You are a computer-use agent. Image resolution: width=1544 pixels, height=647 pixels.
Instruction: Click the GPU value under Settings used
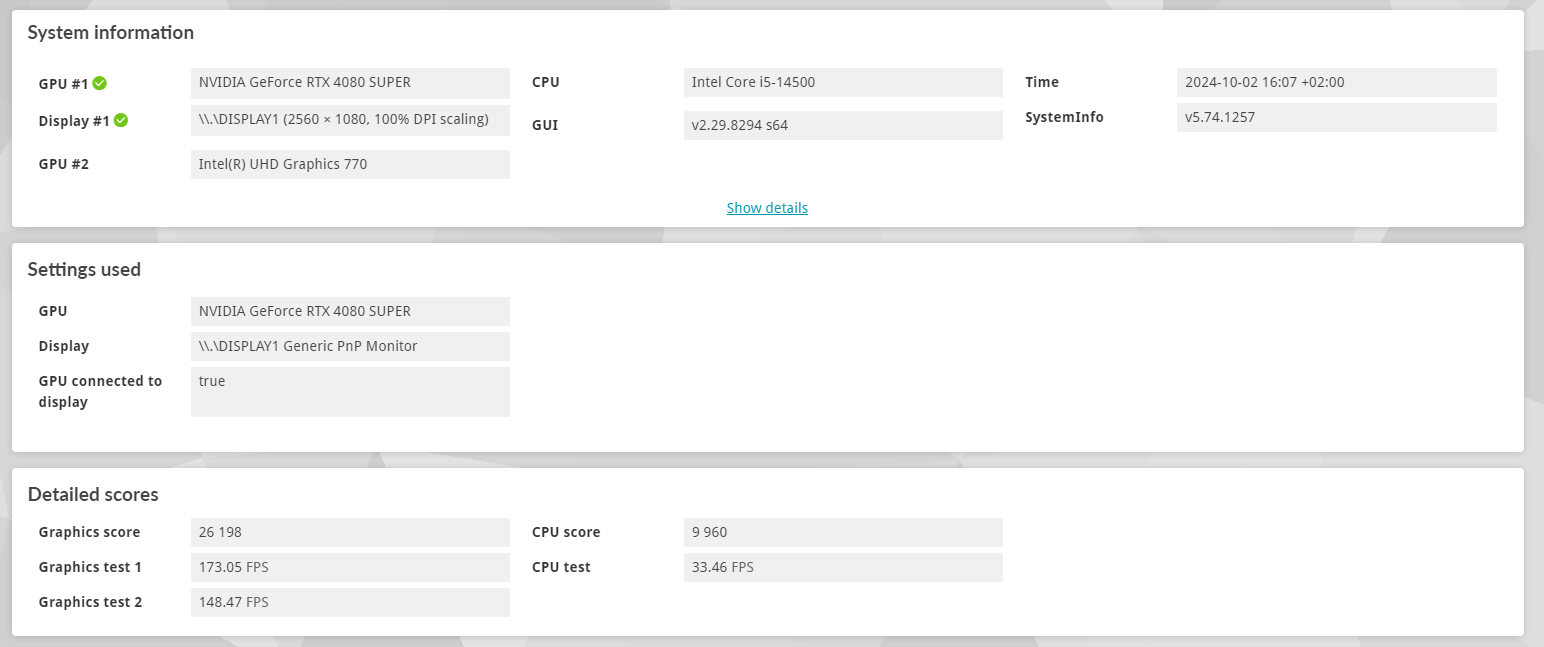[350, 311]
